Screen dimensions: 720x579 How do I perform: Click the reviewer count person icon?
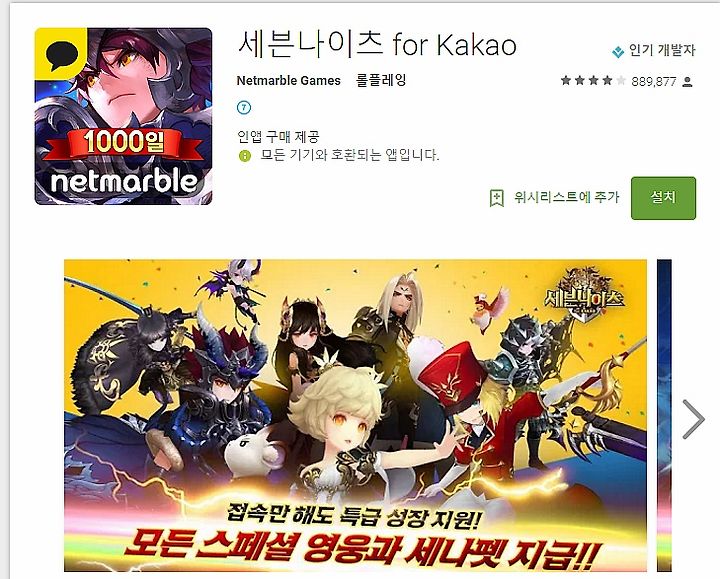pyautogui.click(x=687, y=82)
